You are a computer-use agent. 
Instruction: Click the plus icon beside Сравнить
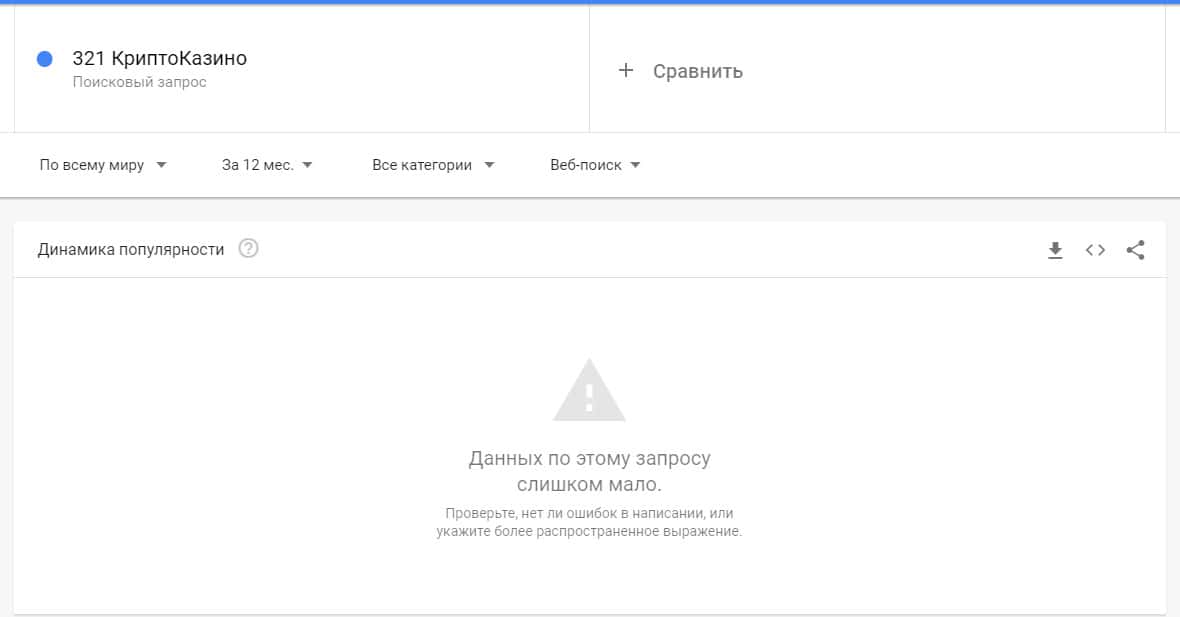click(626, 70)
